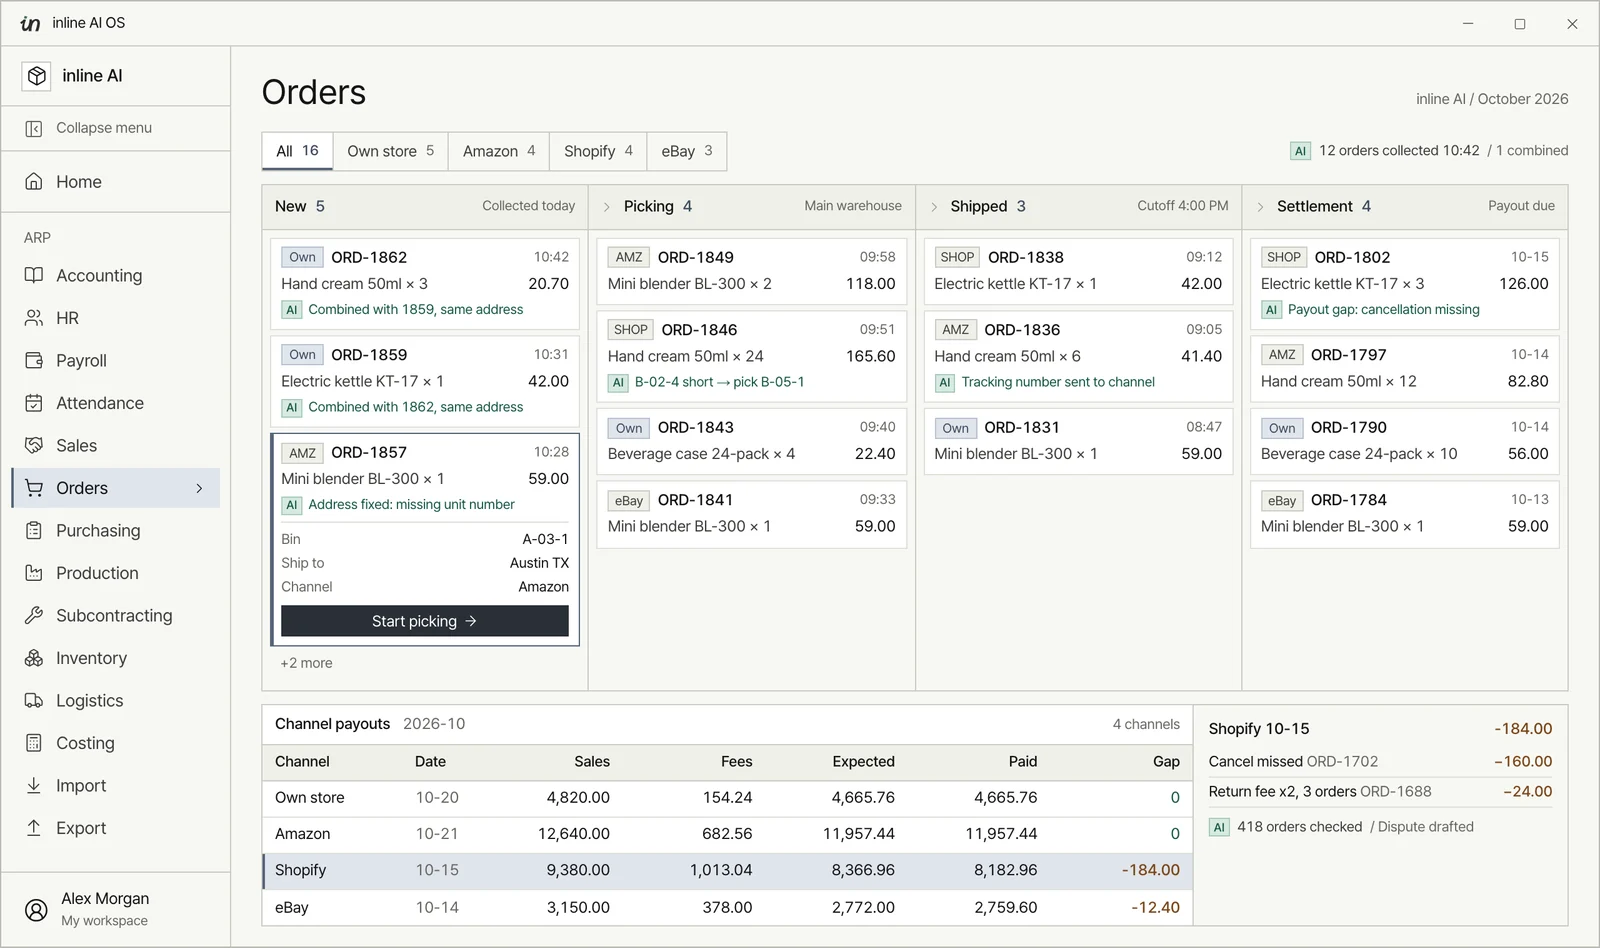Select the Shopify payout row
Viewport: 1600px width, 948px height.
point(728,871)
